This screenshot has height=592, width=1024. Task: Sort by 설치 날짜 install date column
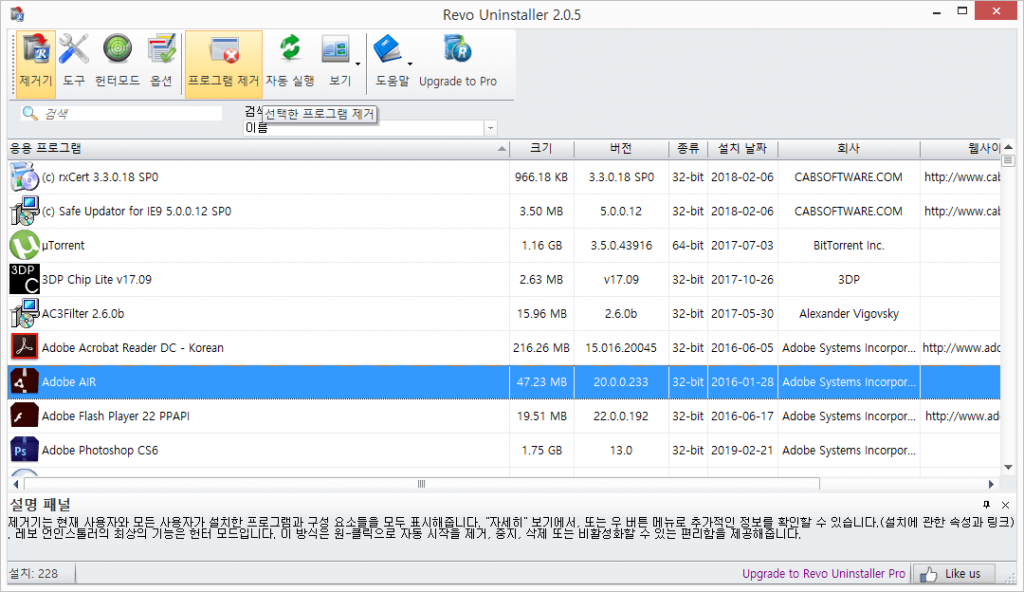pyautogui.click(x=743, y=149)
